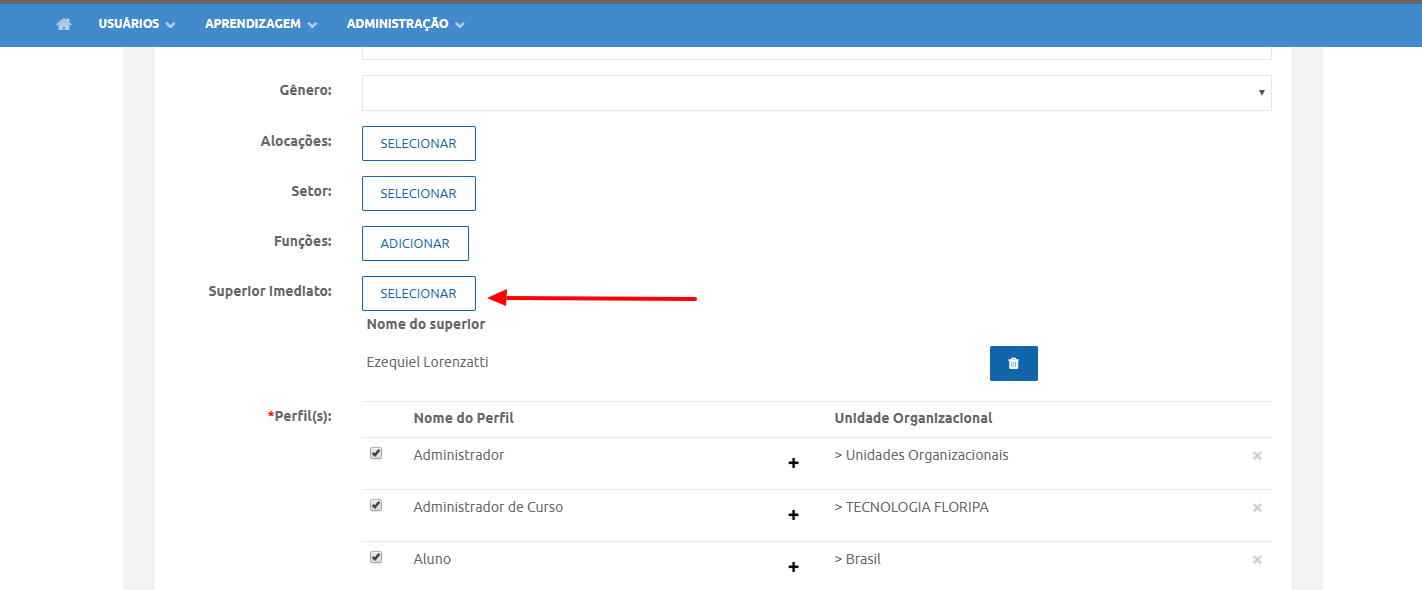This screenshot has width=1422, height=590.
Task: Expand the Usuários menu
Action: tap(137, 24)
